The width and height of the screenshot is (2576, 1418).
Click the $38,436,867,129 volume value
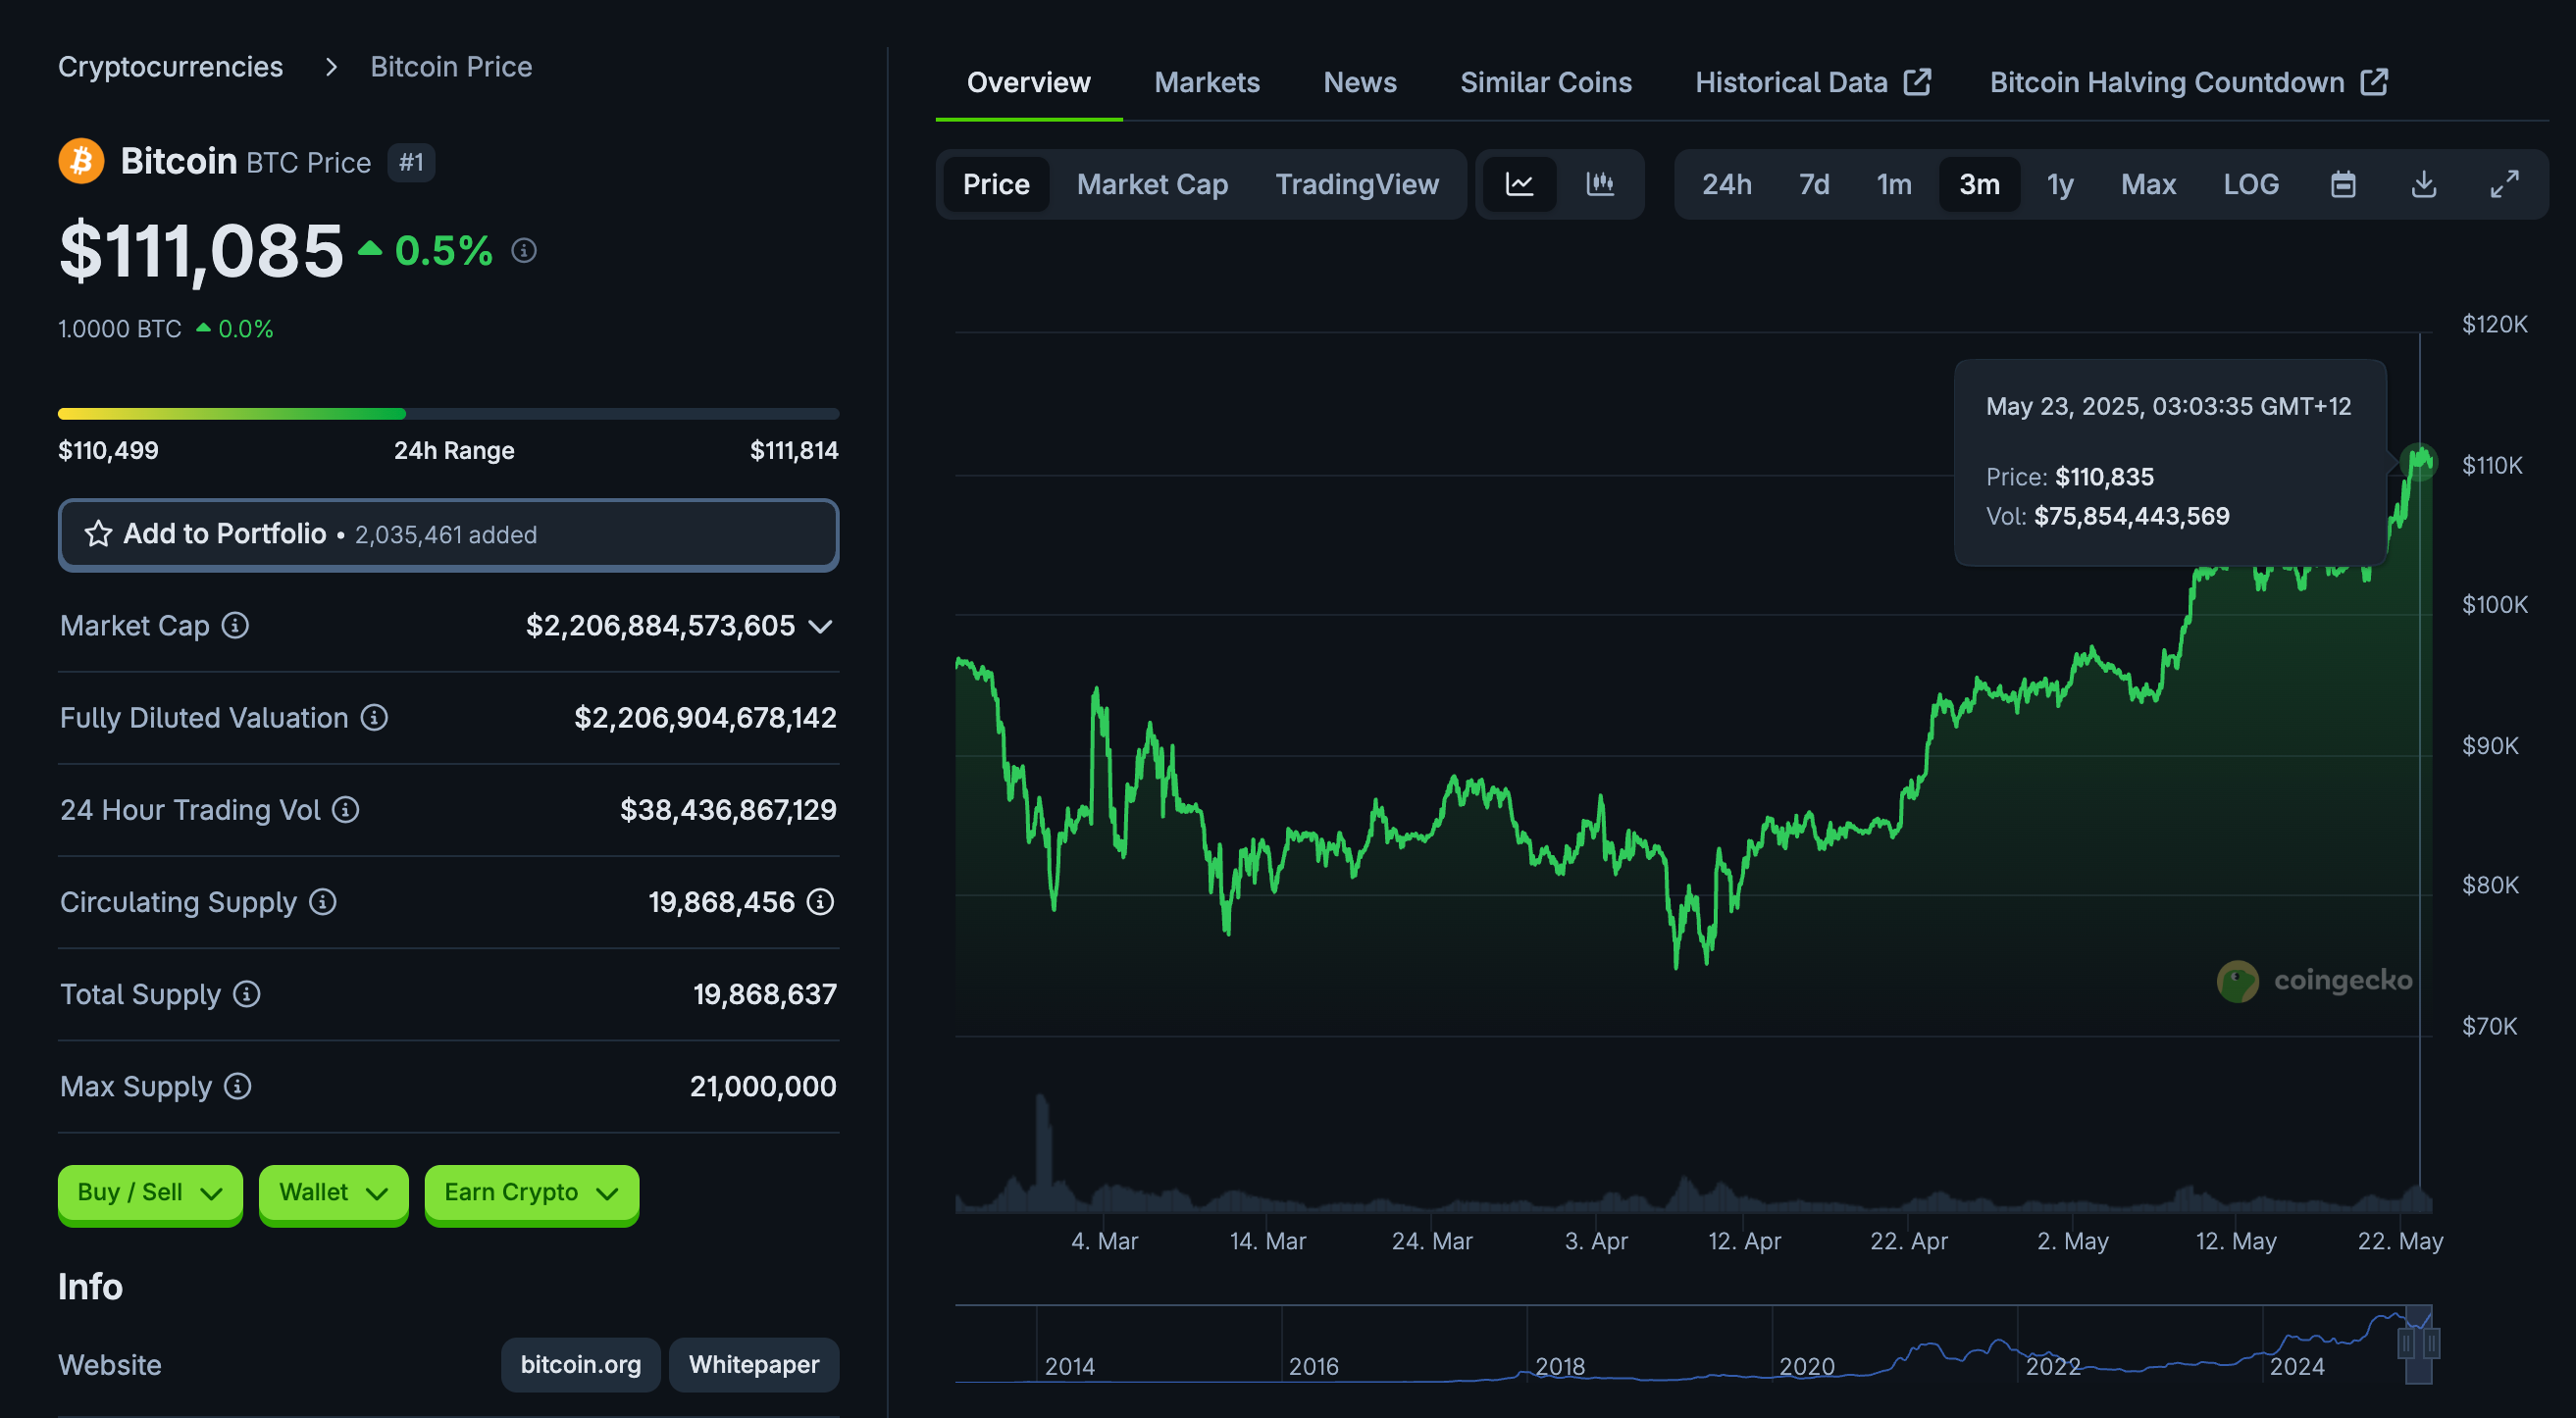pos(728,810)
